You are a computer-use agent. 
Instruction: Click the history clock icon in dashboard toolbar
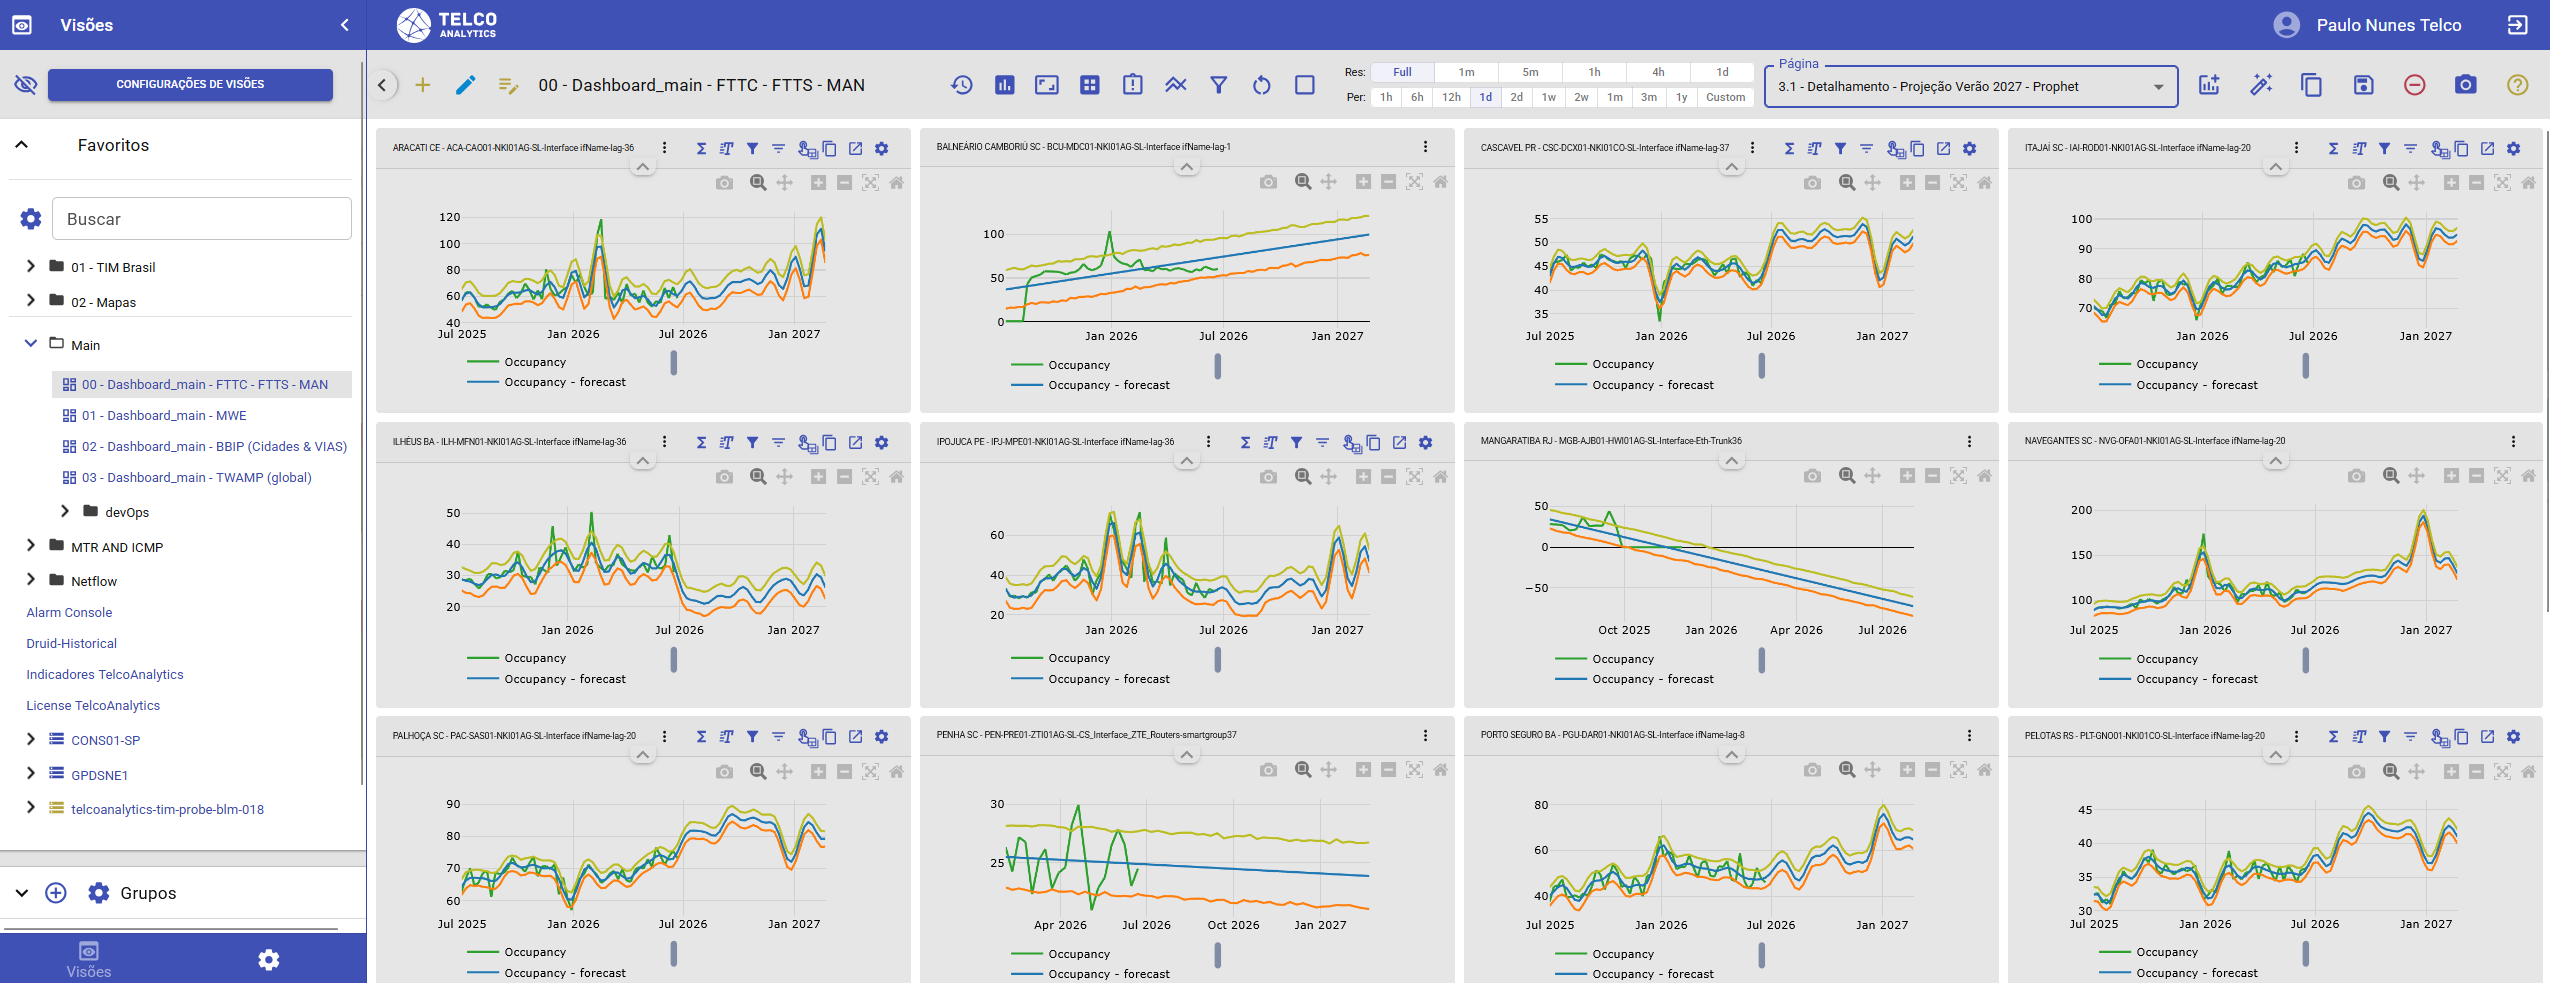click(x=961, y=85)
